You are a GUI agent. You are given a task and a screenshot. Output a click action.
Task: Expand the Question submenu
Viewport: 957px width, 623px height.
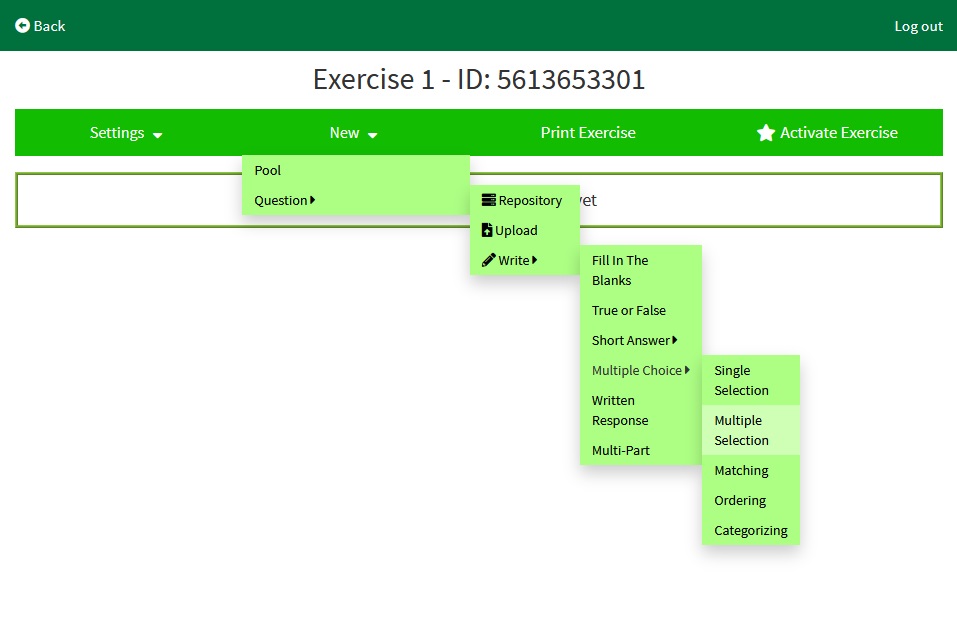tap(285, 200)
